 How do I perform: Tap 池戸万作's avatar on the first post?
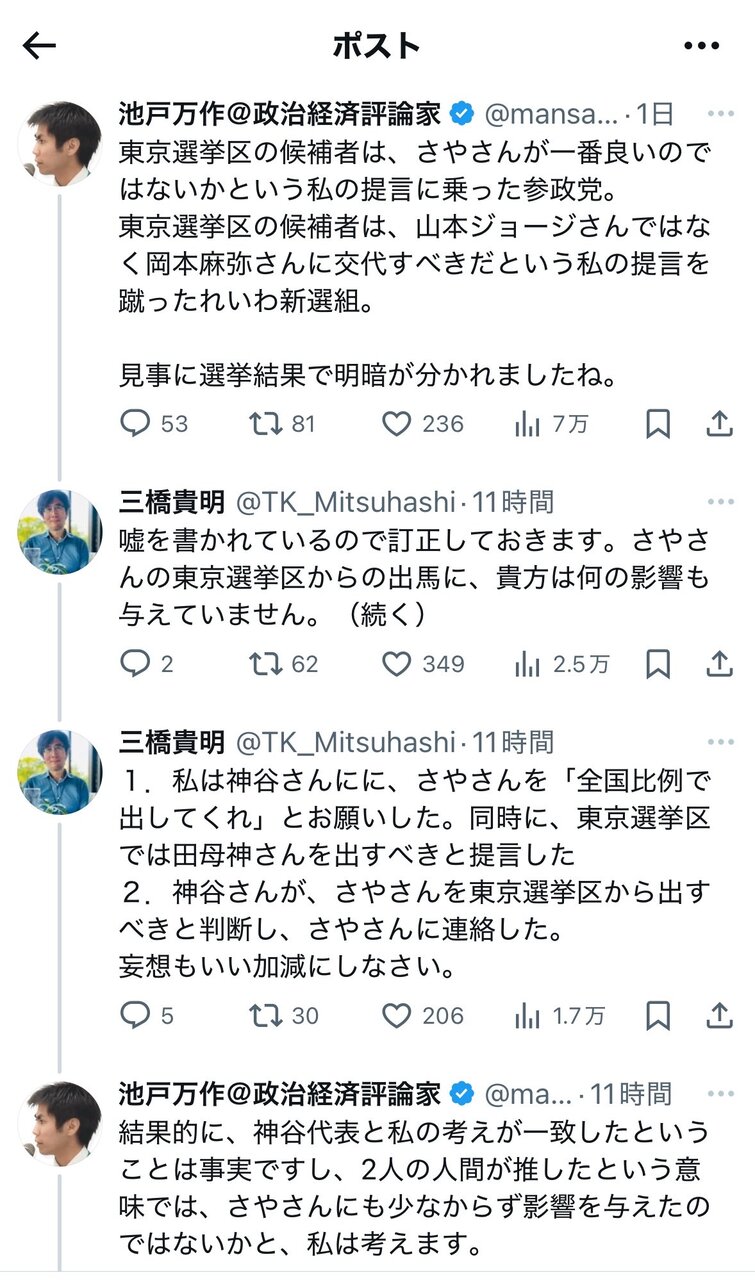click(x=60, y=142)
